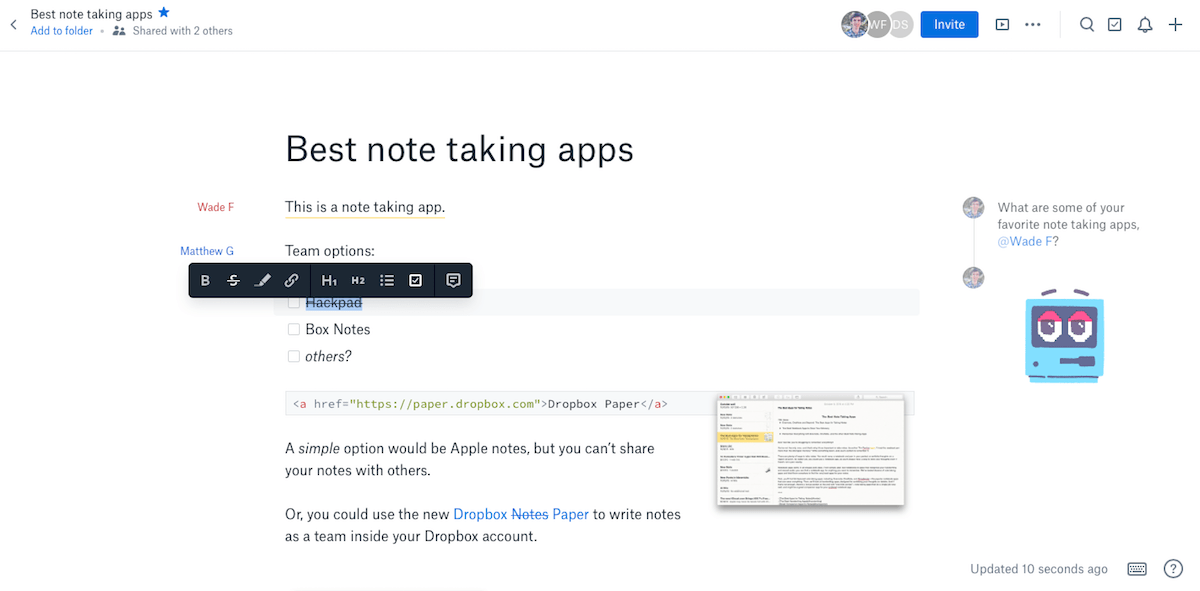This screenshot has height=591, width=1200.
Task: Click the Invite button
Action: click(x=949, y=25)
